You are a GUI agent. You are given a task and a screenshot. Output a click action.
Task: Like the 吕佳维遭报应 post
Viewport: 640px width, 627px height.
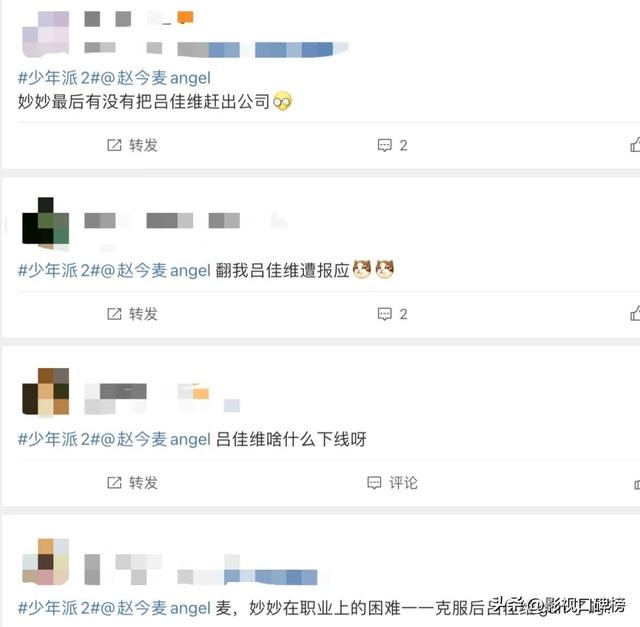pos(635,314)
